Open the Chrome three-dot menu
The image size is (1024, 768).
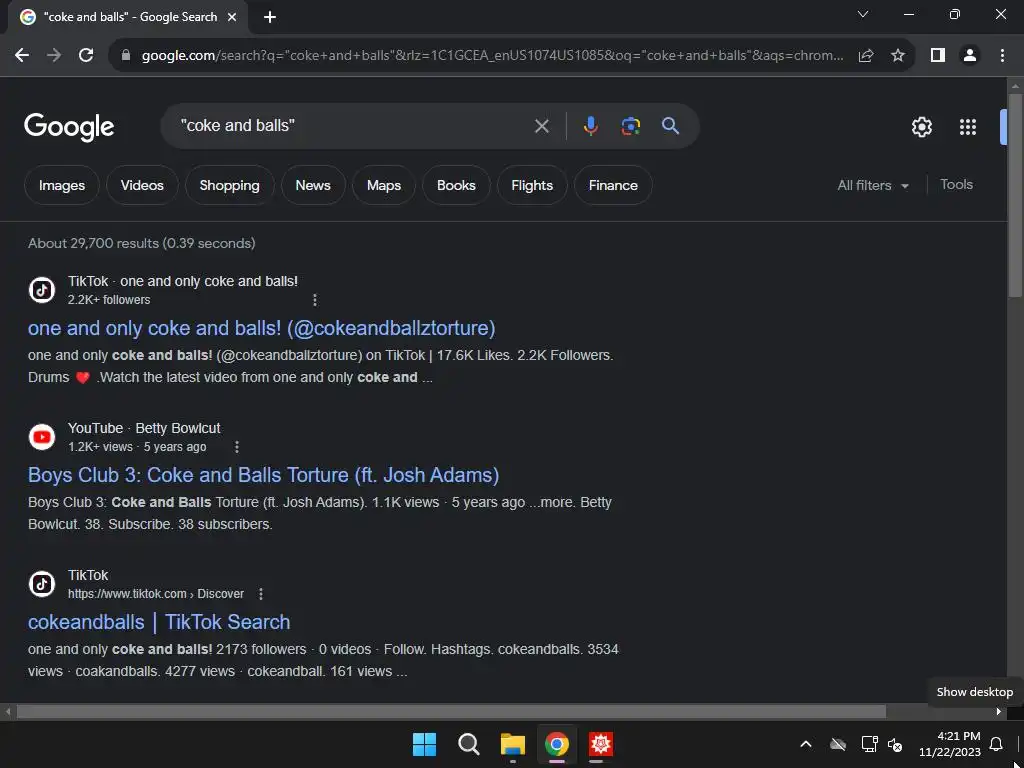point(1002,56)
